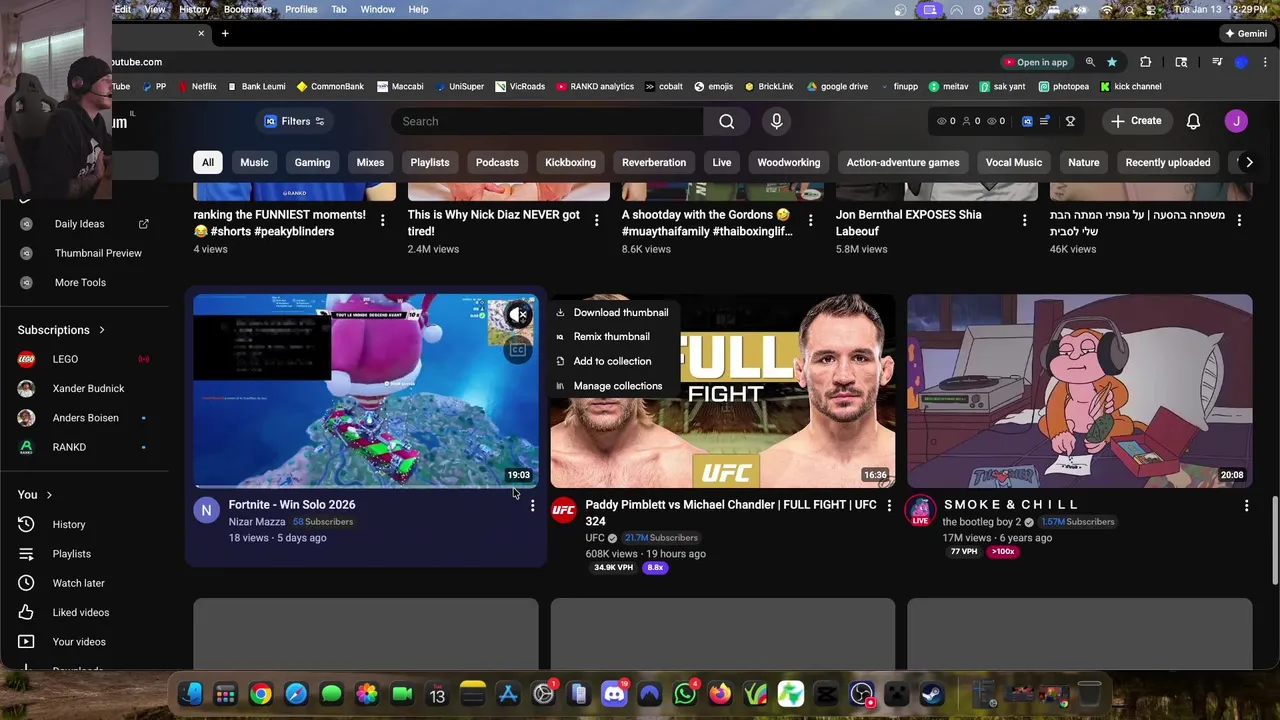Open the vidIQ Filters button
The image size is (1280, 720).
pos(294,121)
